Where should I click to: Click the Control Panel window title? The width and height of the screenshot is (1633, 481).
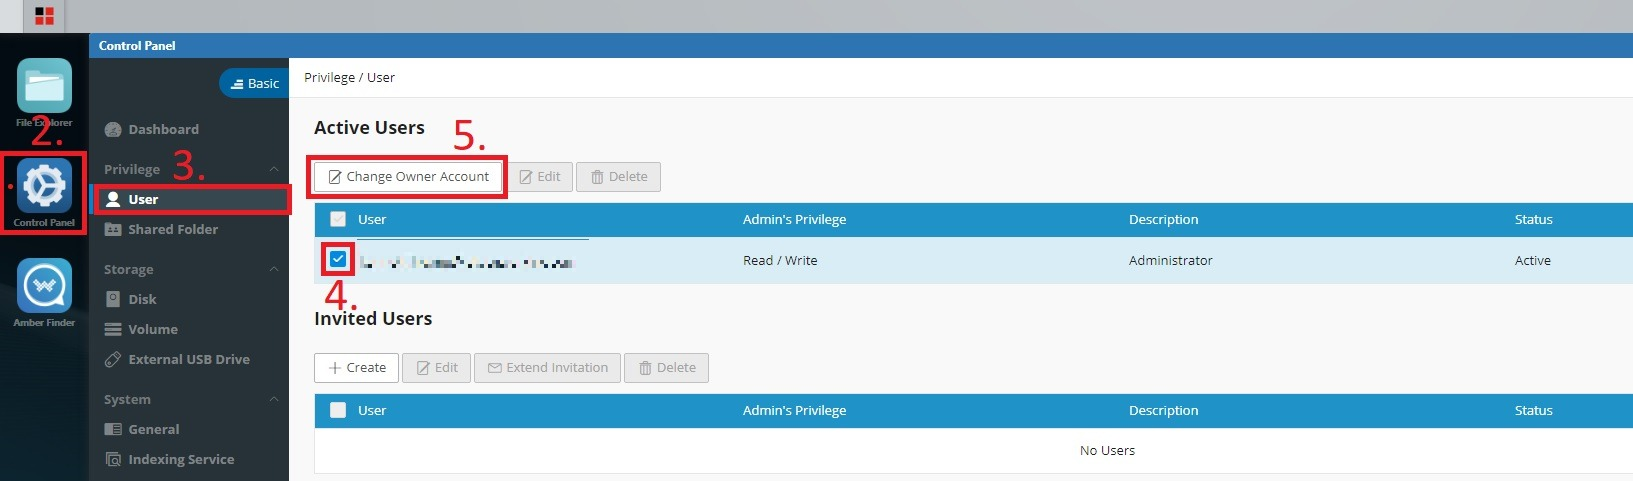[x=137, y=45]
